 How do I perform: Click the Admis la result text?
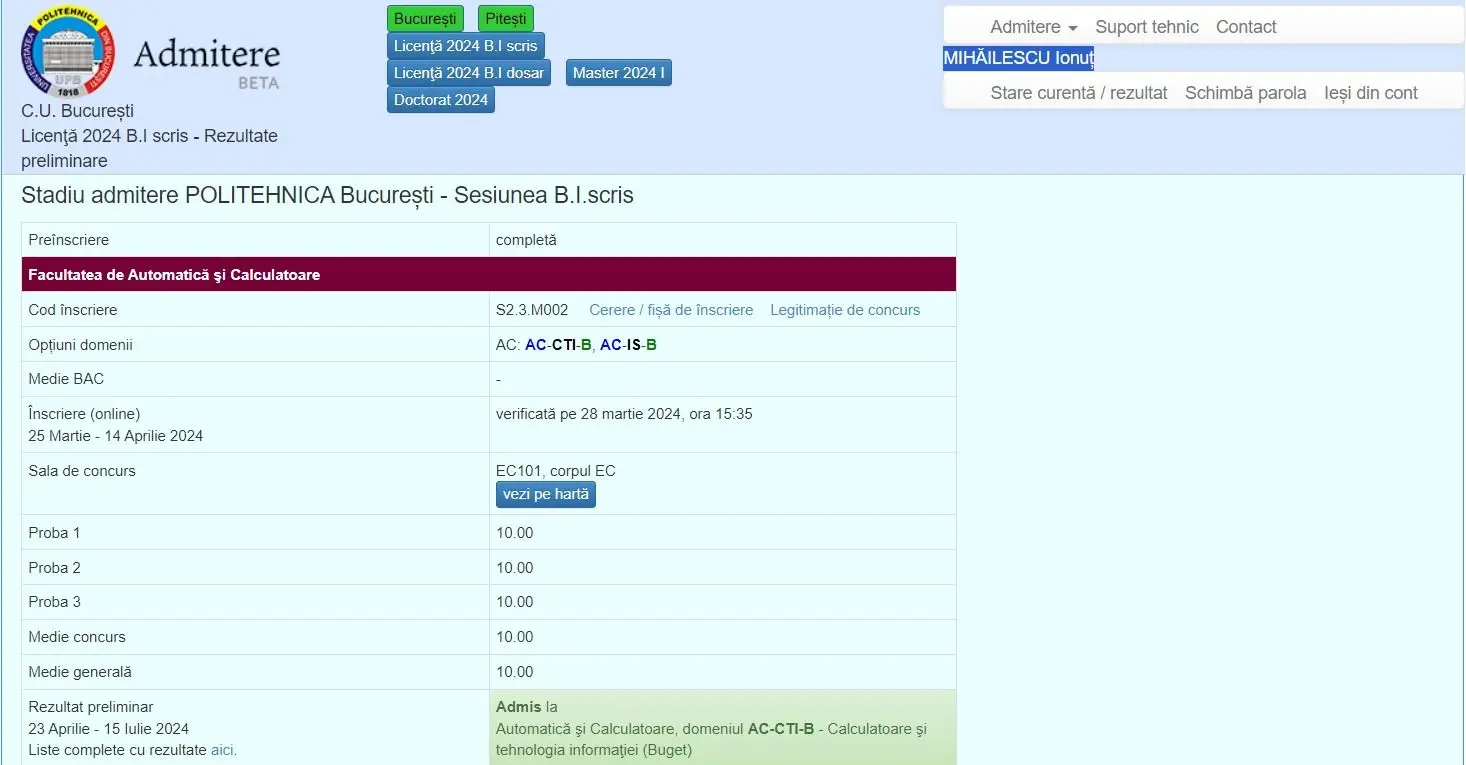(526, 707)
